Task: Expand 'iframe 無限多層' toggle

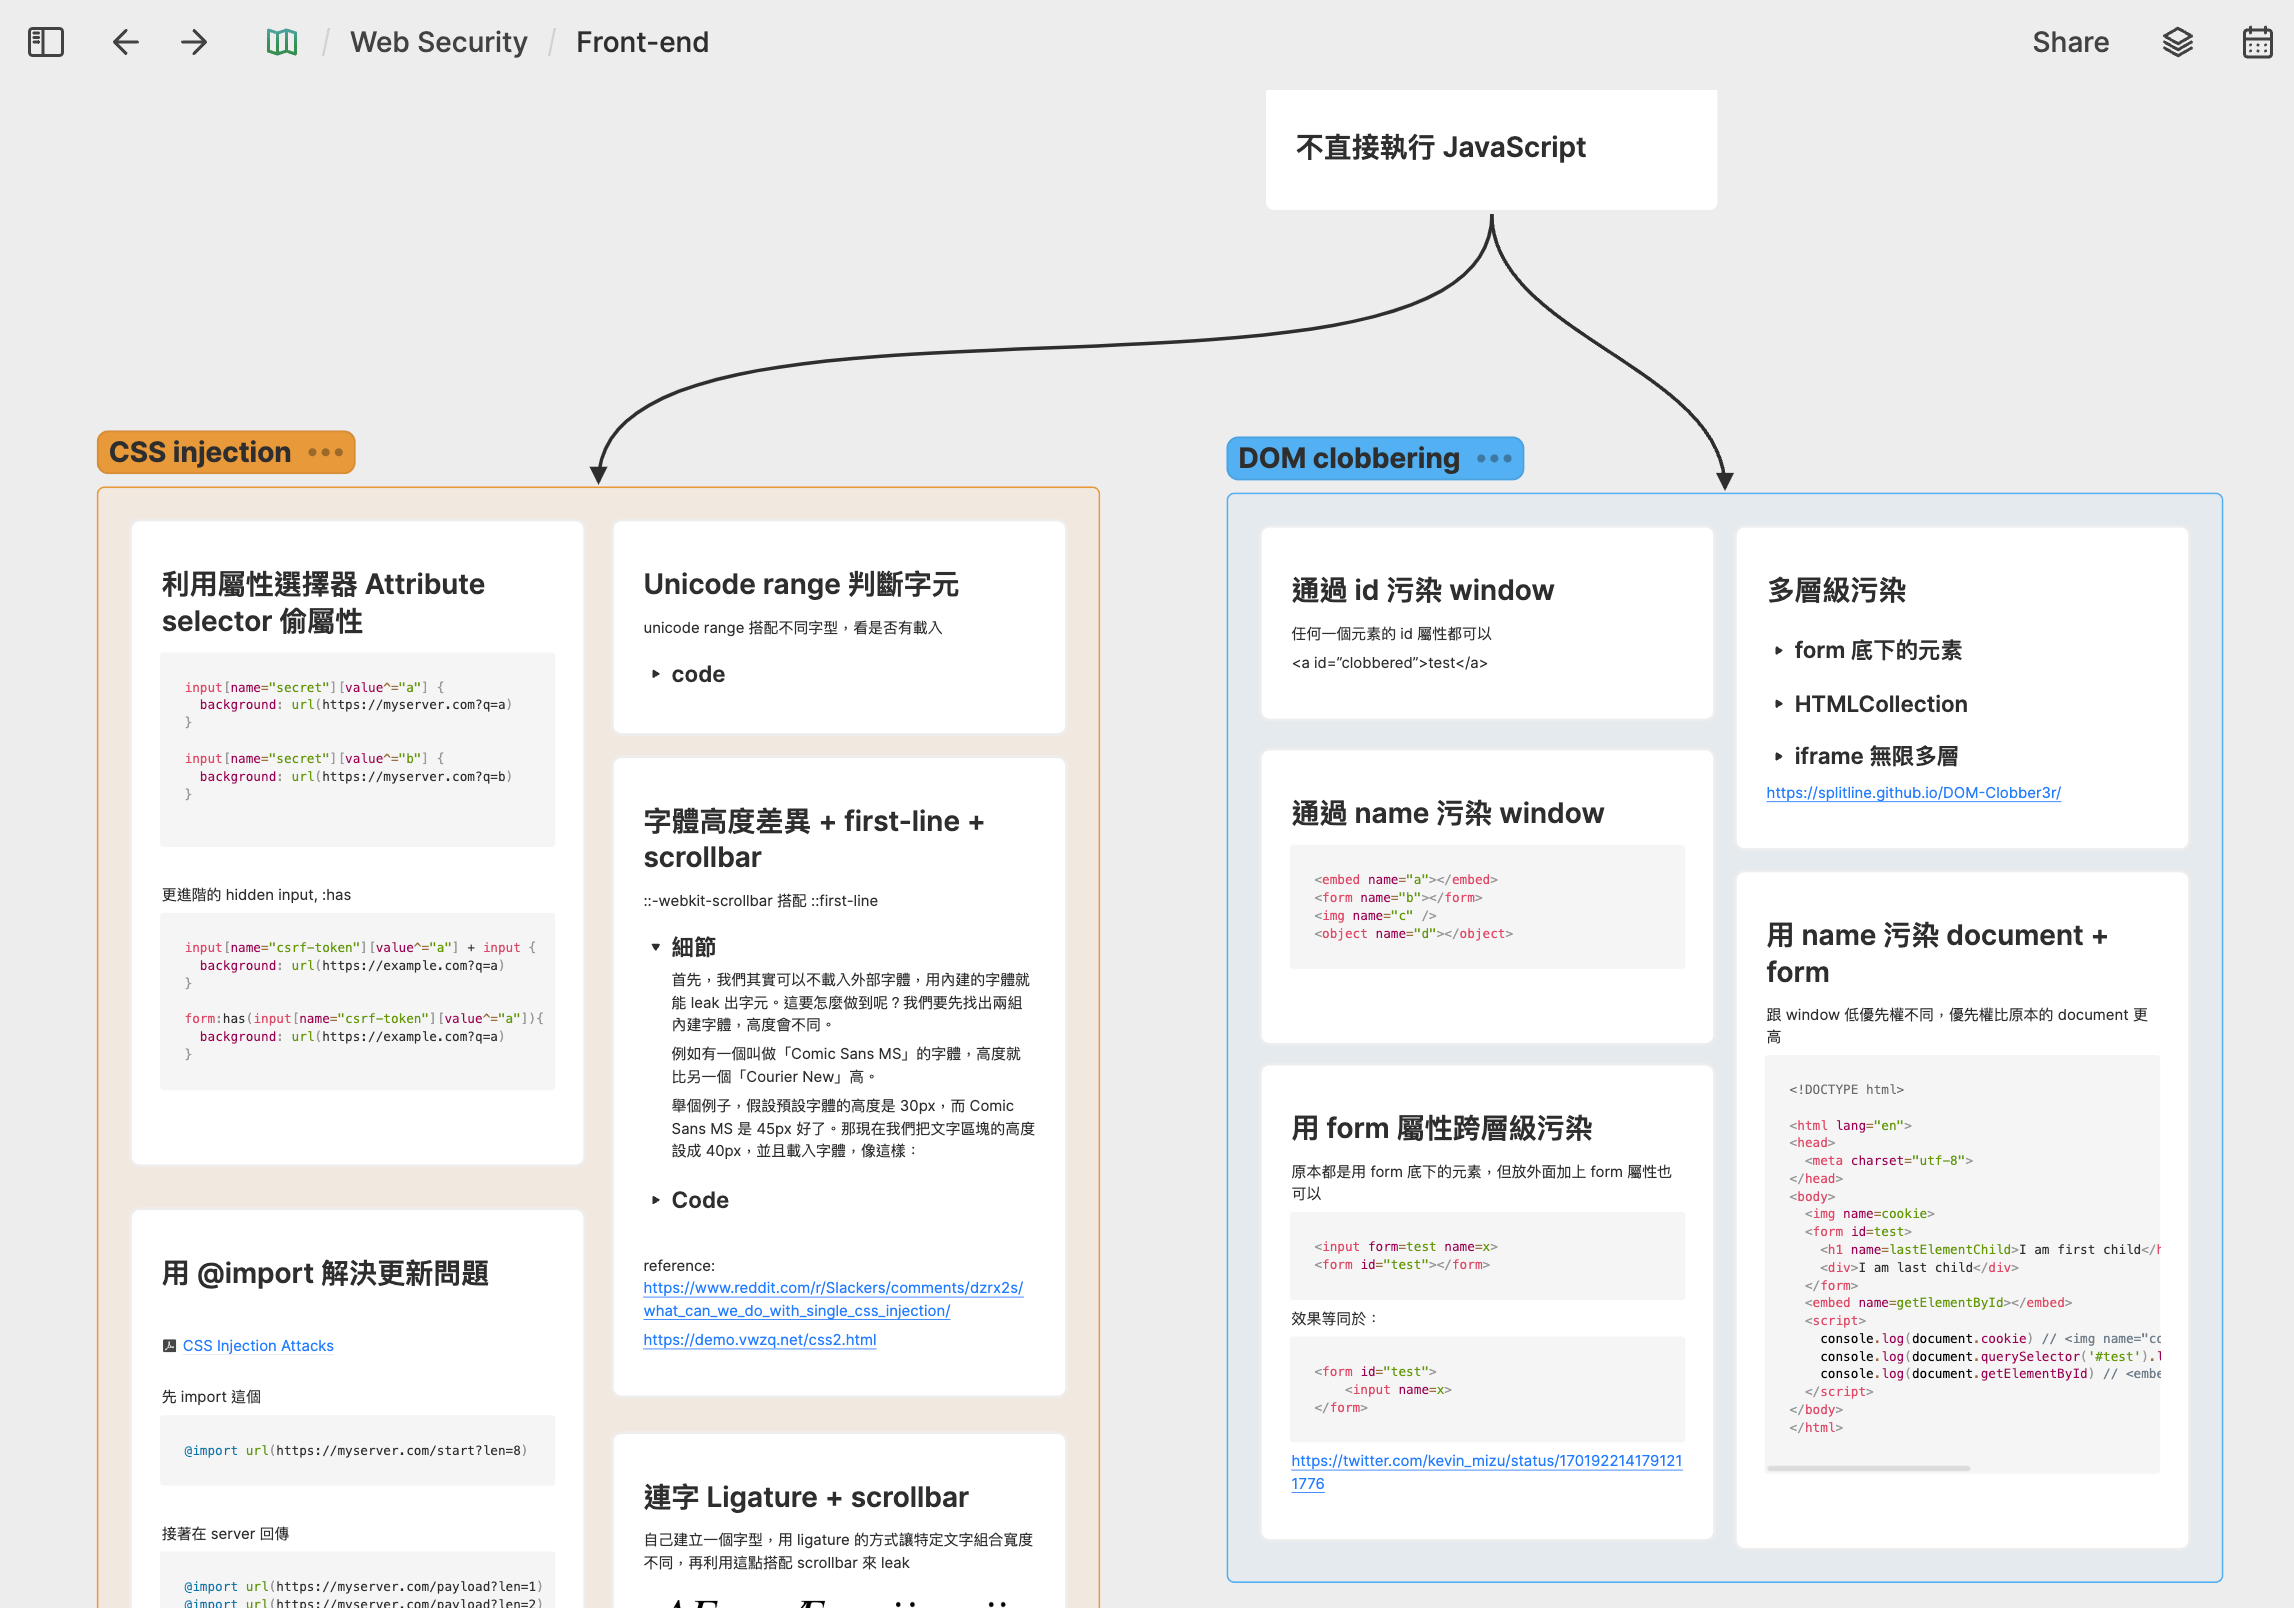Action: [x=1779, y=757]
